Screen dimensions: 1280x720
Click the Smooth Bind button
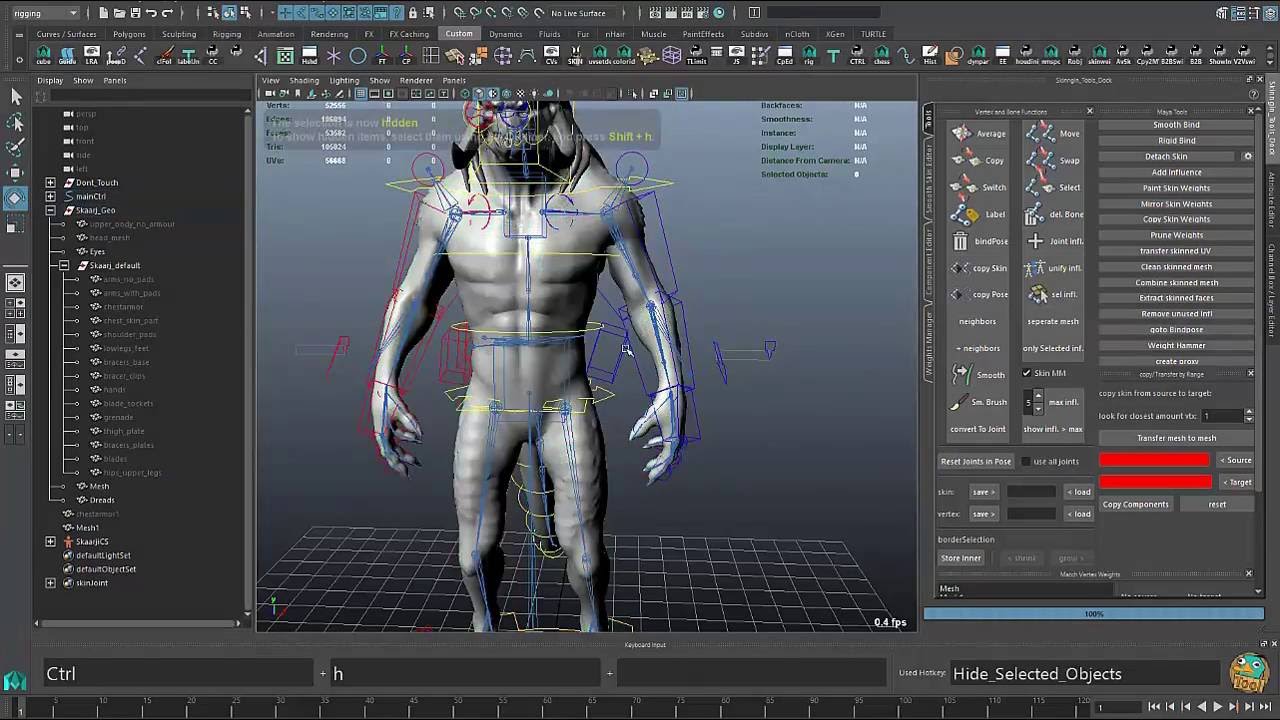coord(1176,125)
